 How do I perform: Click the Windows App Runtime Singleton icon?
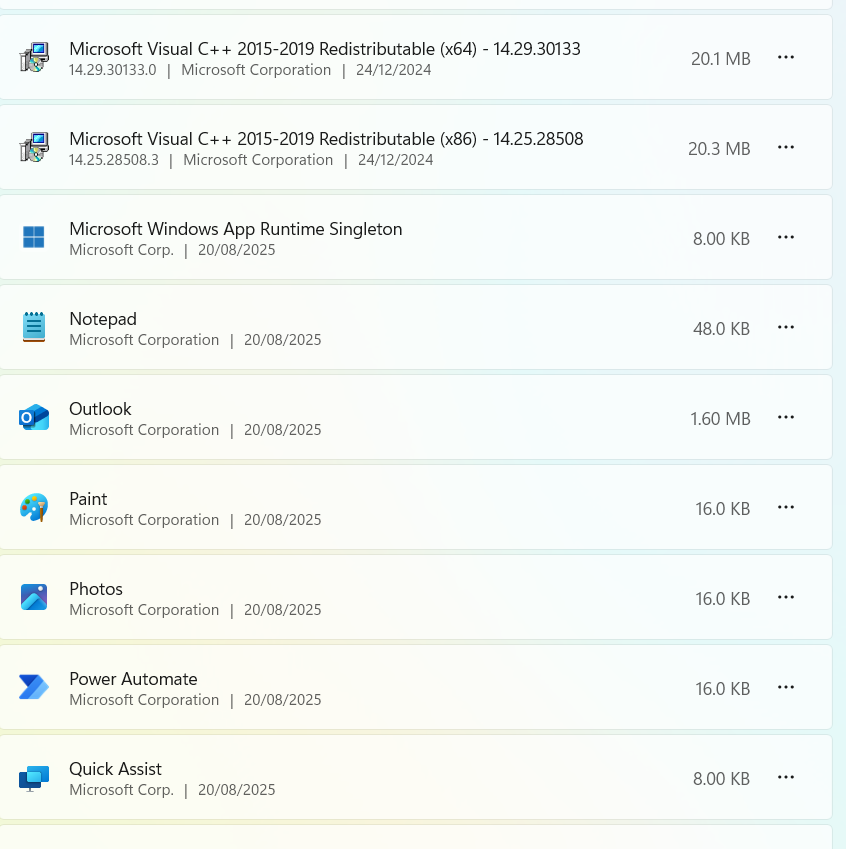pos(34,237)
